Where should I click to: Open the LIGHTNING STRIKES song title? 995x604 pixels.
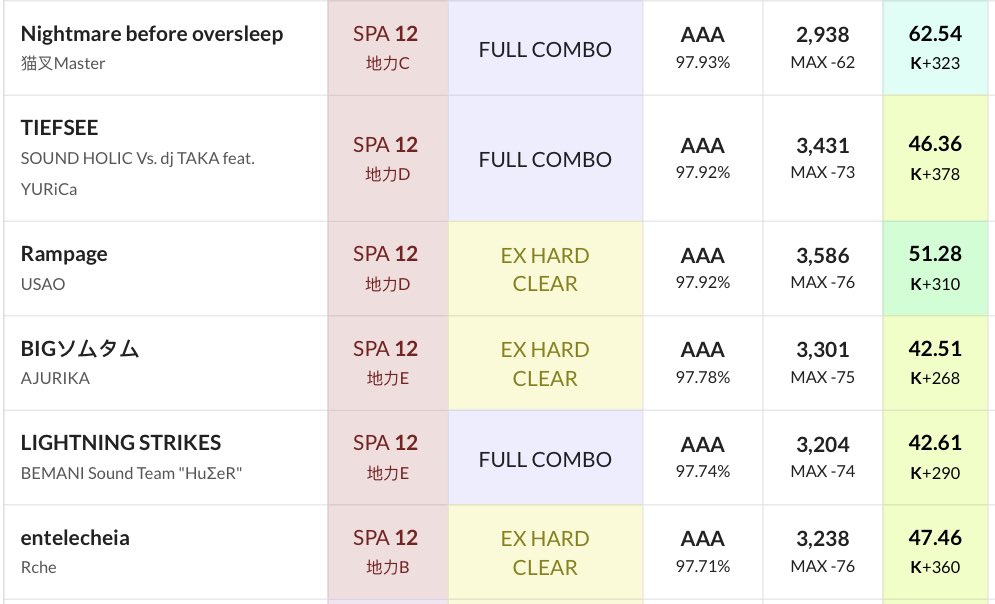[x=121, y=443]
